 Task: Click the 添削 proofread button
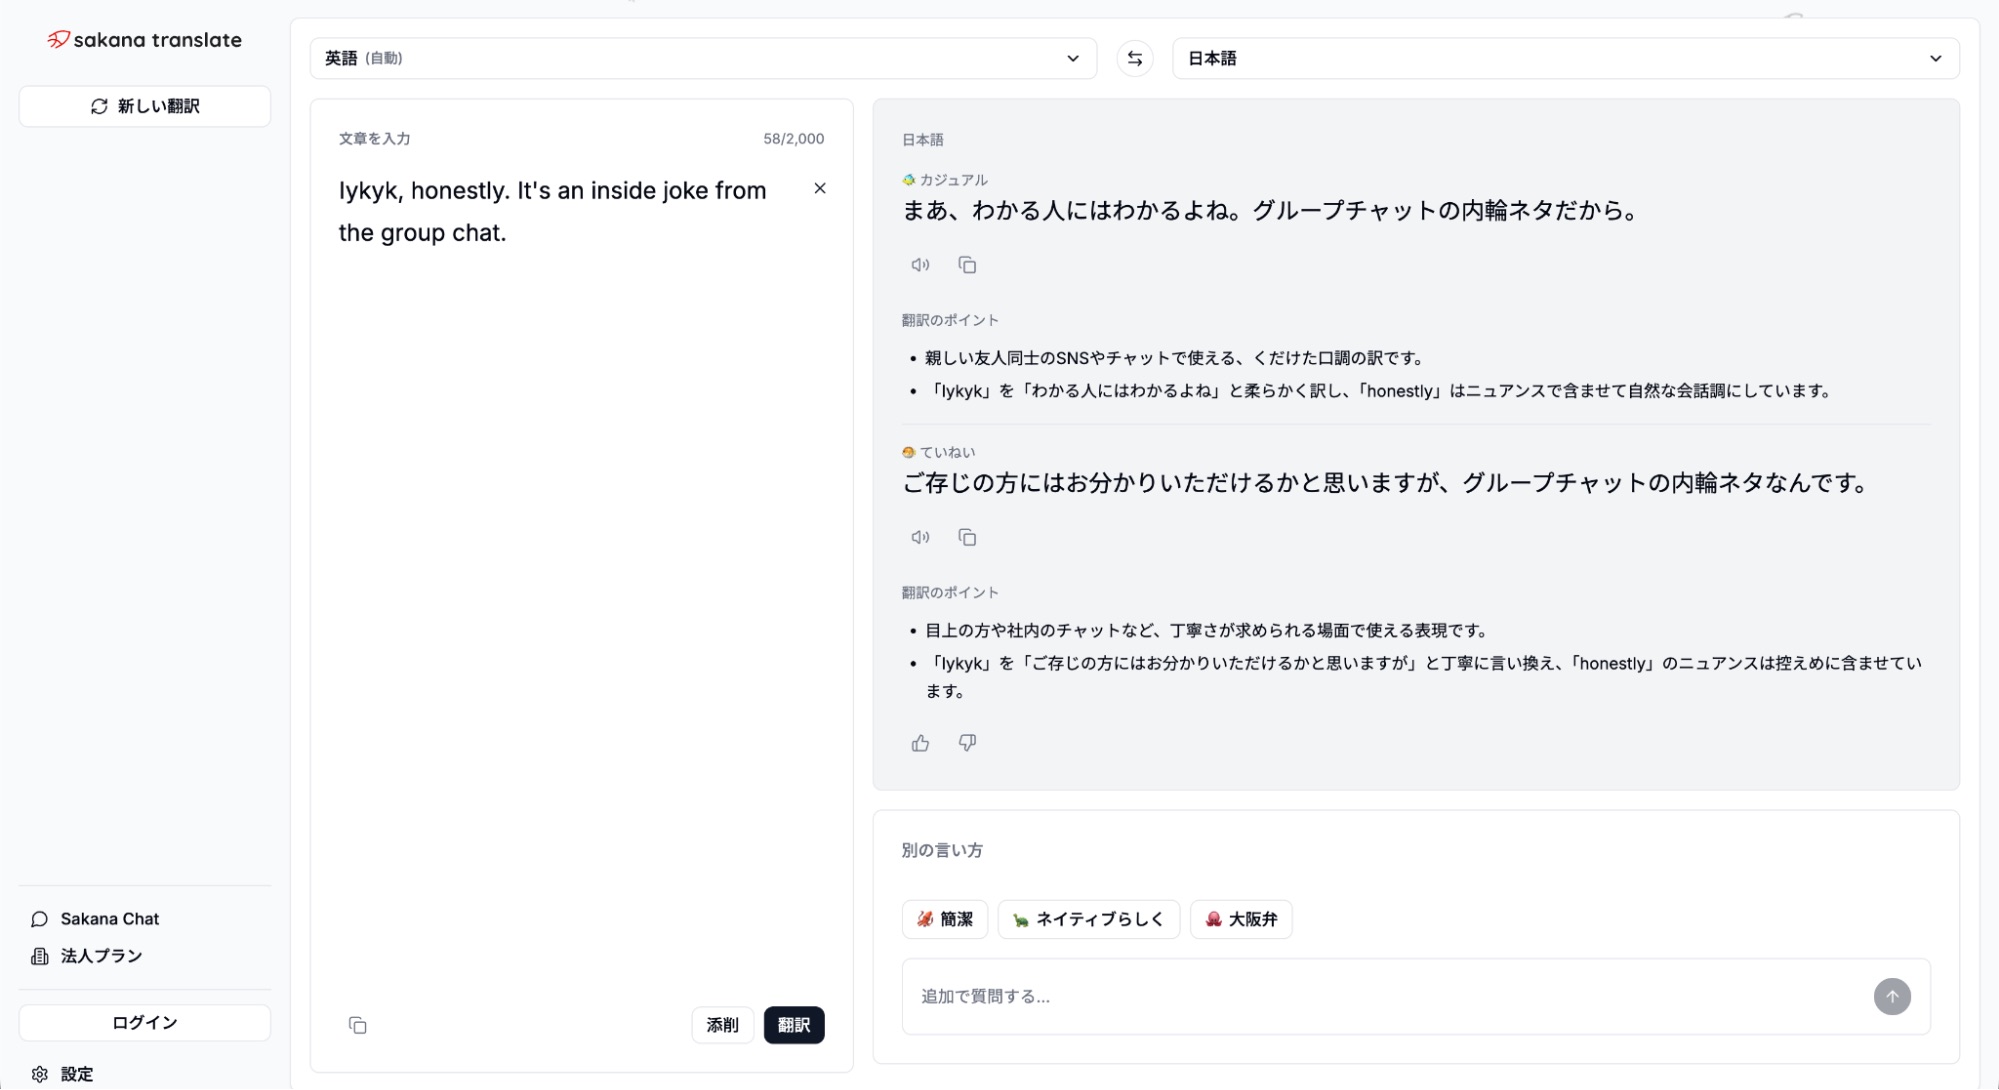722,1025
